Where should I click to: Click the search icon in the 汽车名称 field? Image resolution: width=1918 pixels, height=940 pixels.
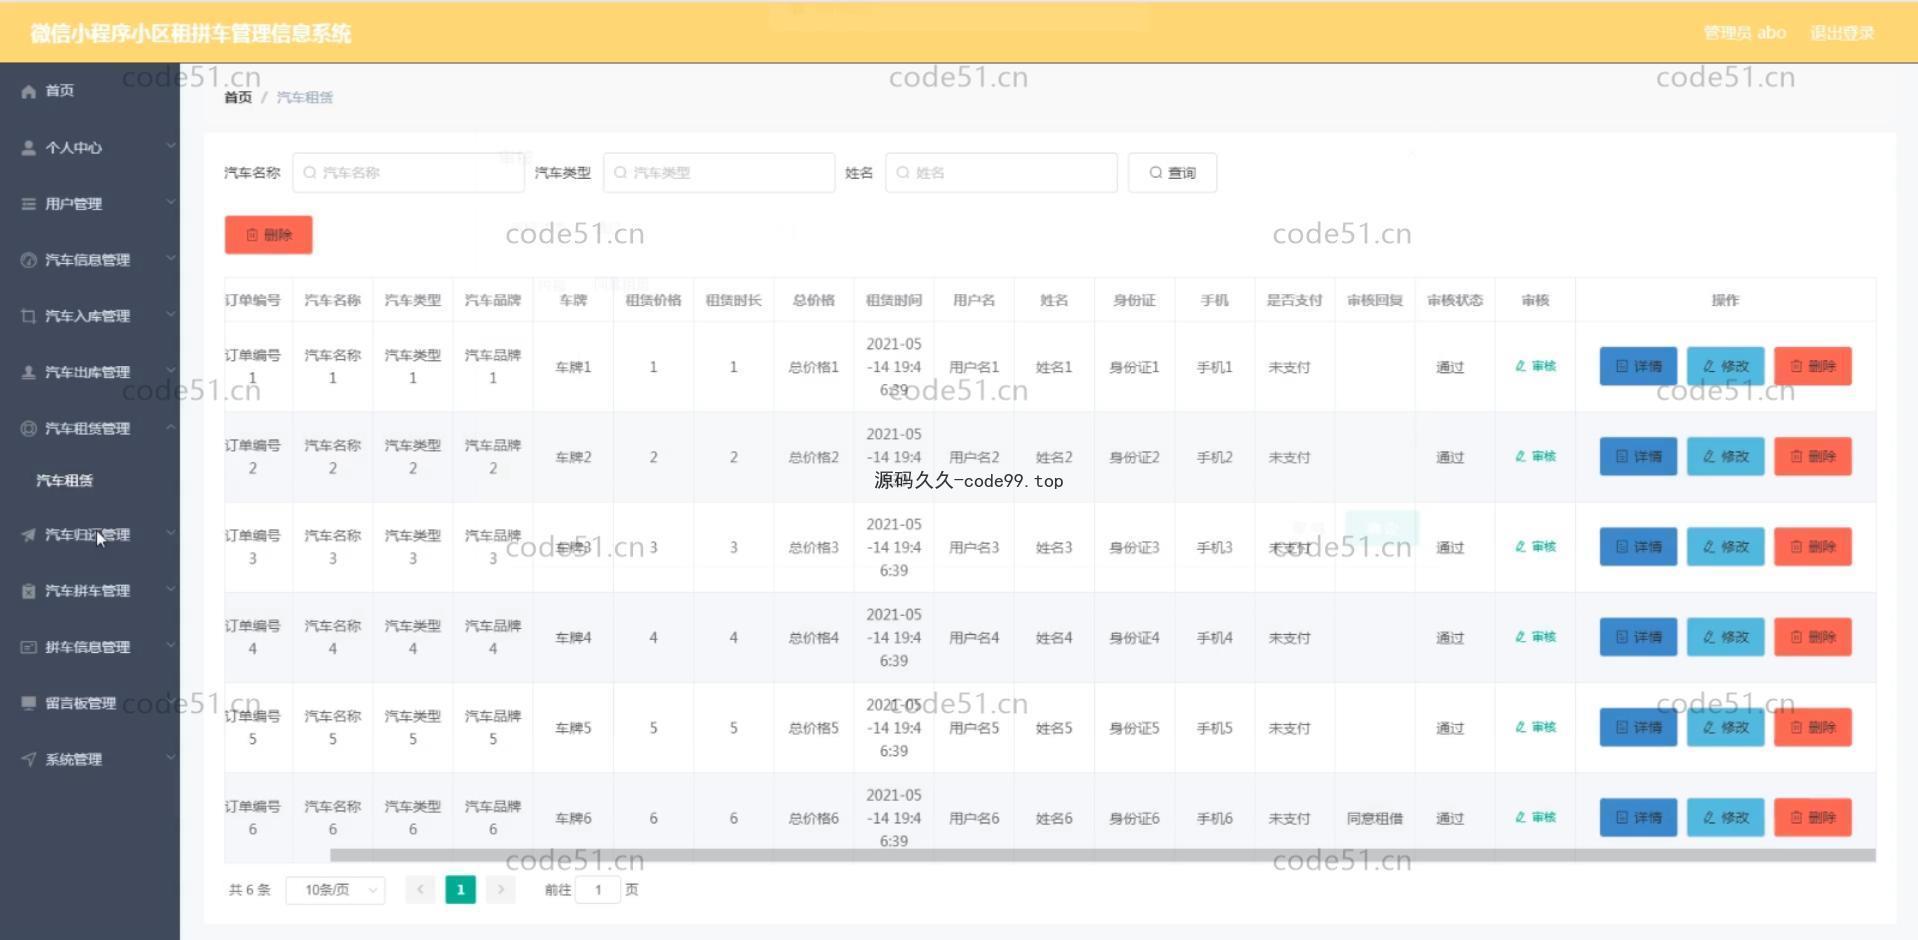point(310,172)
